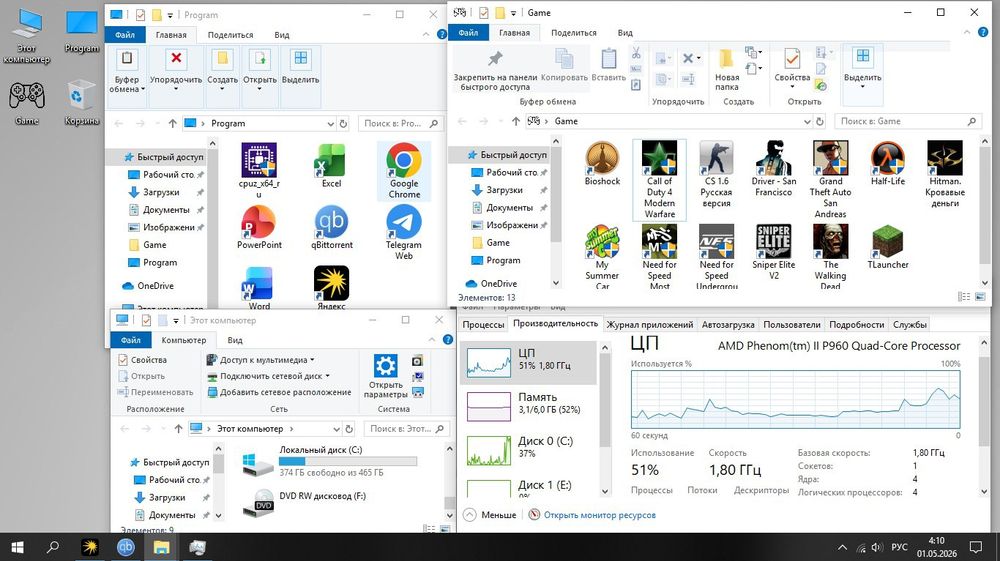Click Свойства in Этот компьютер ribbon
1000x561 pixels.
click(x=142, y=360)
